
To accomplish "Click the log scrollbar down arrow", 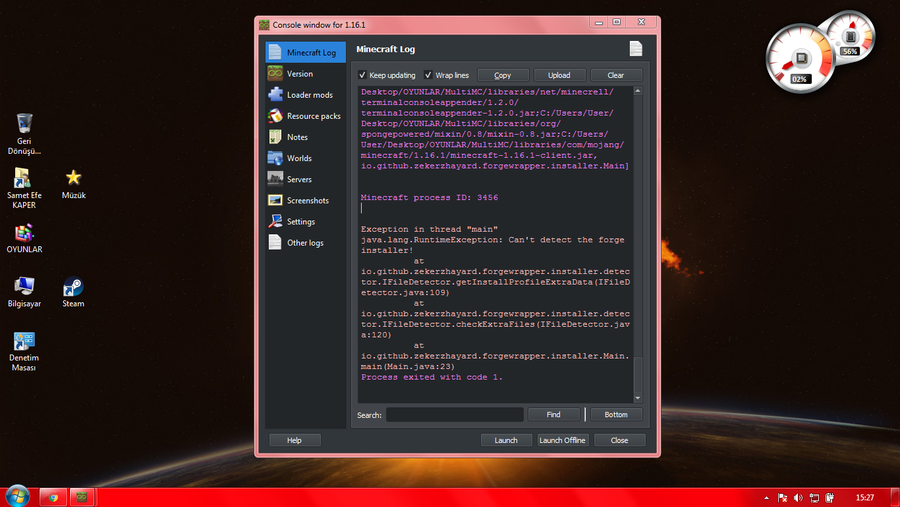I will coord(638,398).
